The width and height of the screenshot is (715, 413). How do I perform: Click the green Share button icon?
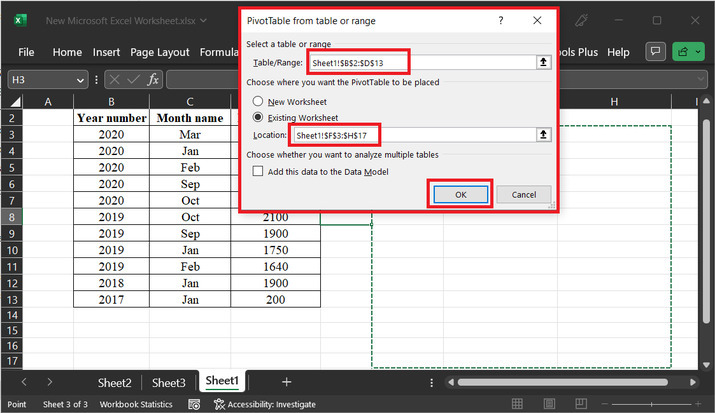tap(683, 52)
